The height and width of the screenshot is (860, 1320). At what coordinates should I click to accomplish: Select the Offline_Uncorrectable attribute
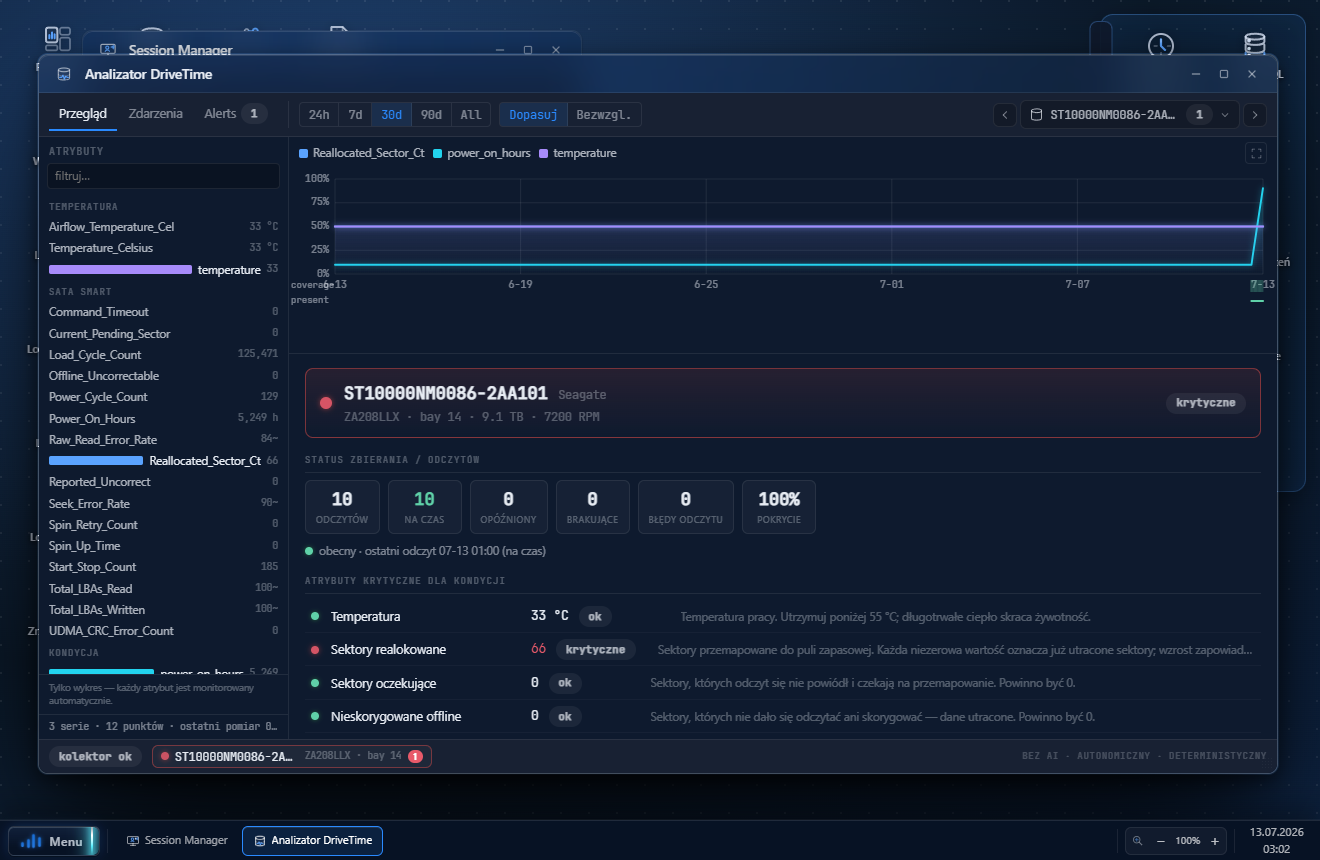point(164,376)
